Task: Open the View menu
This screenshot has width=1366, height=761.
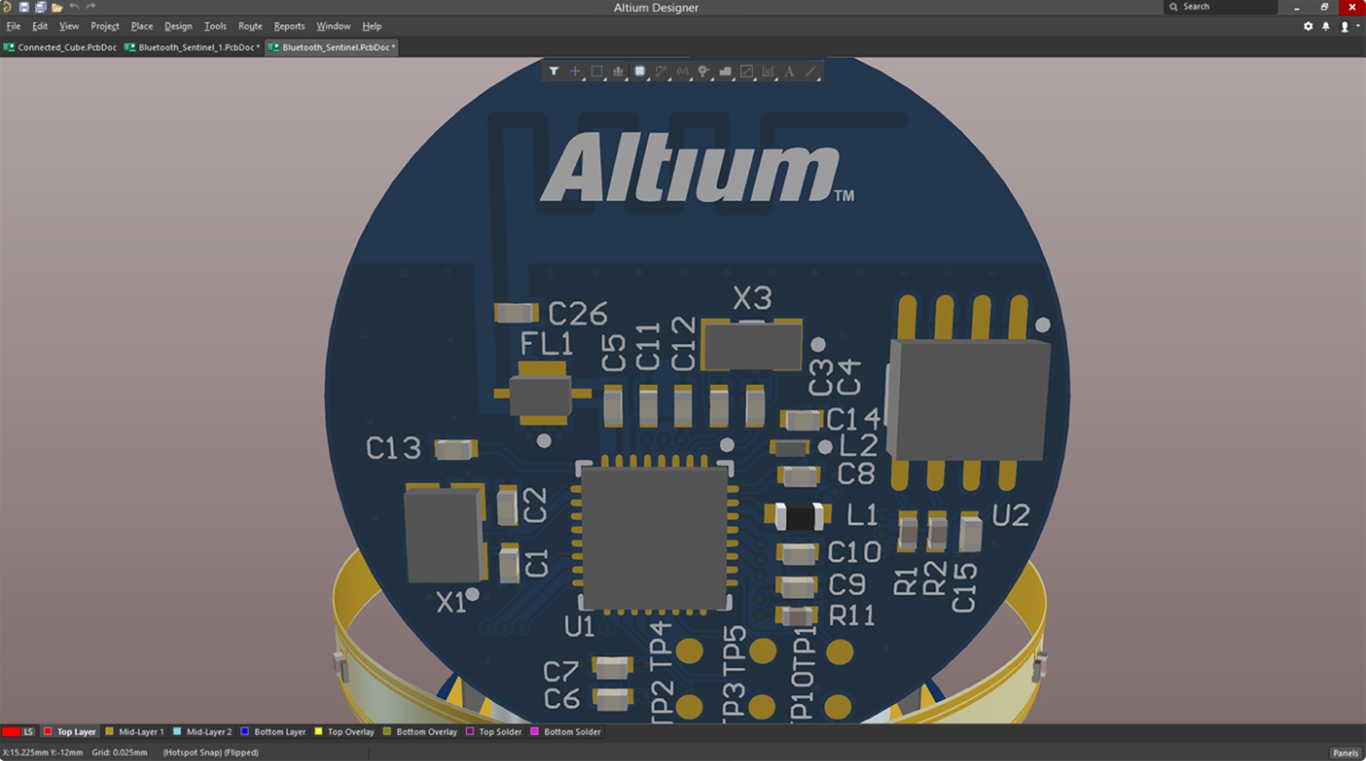Action: click(x=69, y=26)
